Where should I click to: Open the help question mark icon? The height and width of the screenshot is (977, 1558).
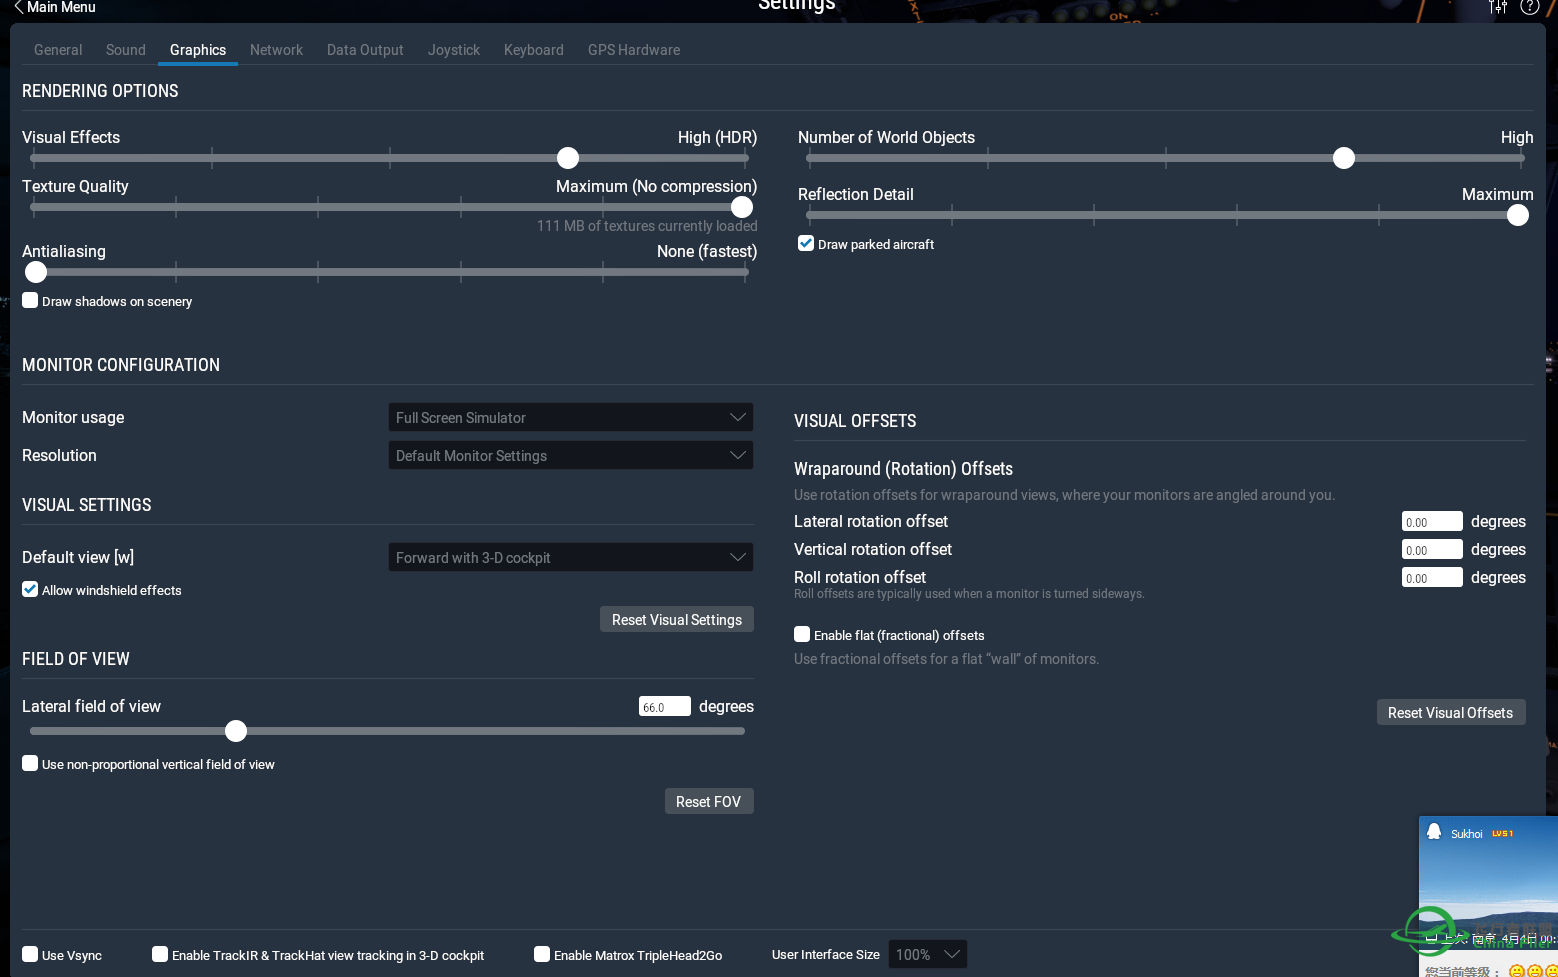tap(1529, 7)
